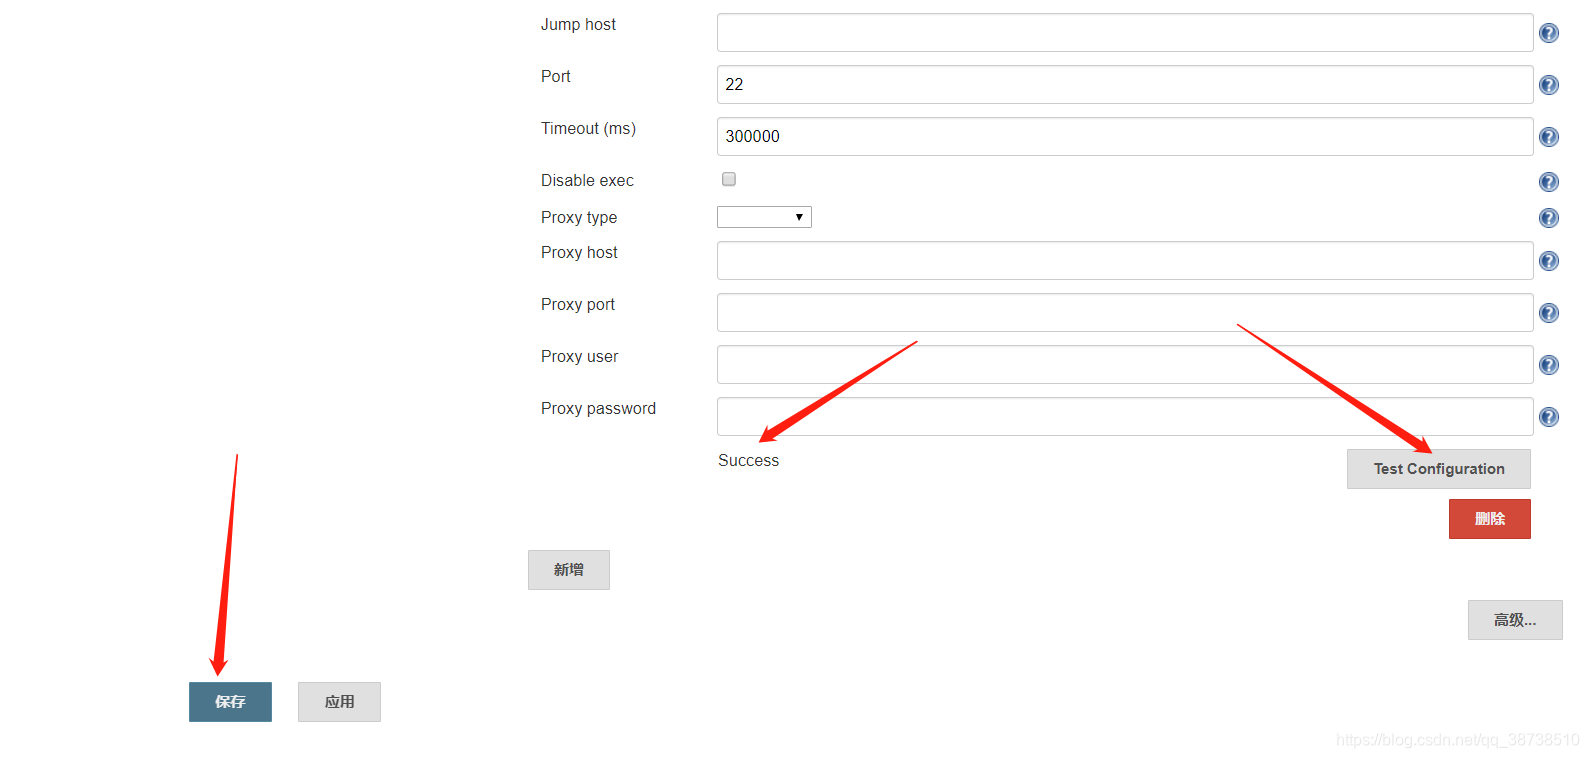Focus the Proxy host input field

tap(1125, 261)
